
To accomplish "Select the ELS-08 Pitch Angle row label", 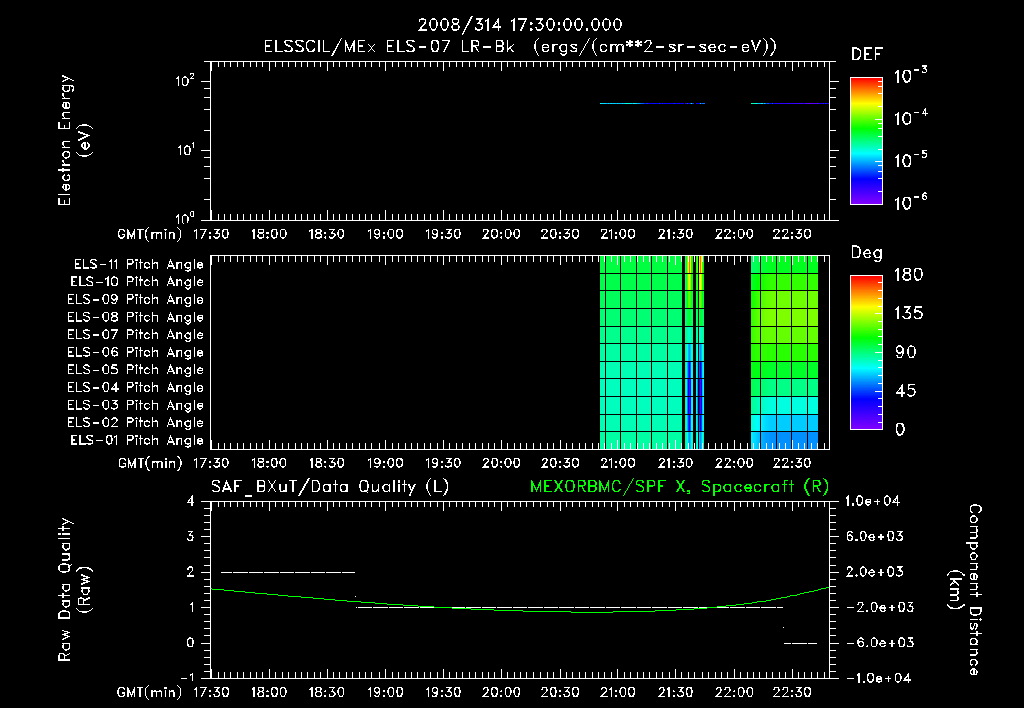I will click(135, 317).
